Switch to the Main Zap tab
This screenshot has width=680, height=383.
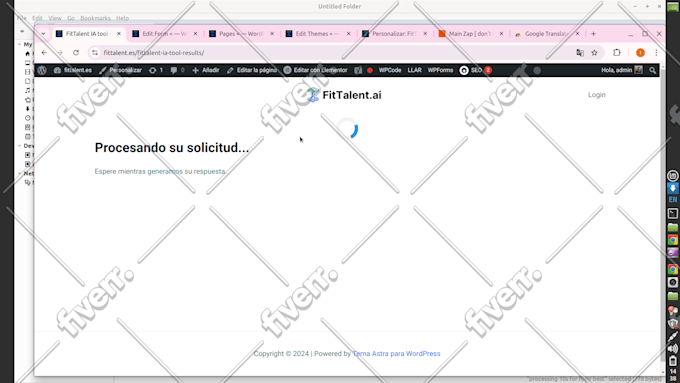(471, 34)
